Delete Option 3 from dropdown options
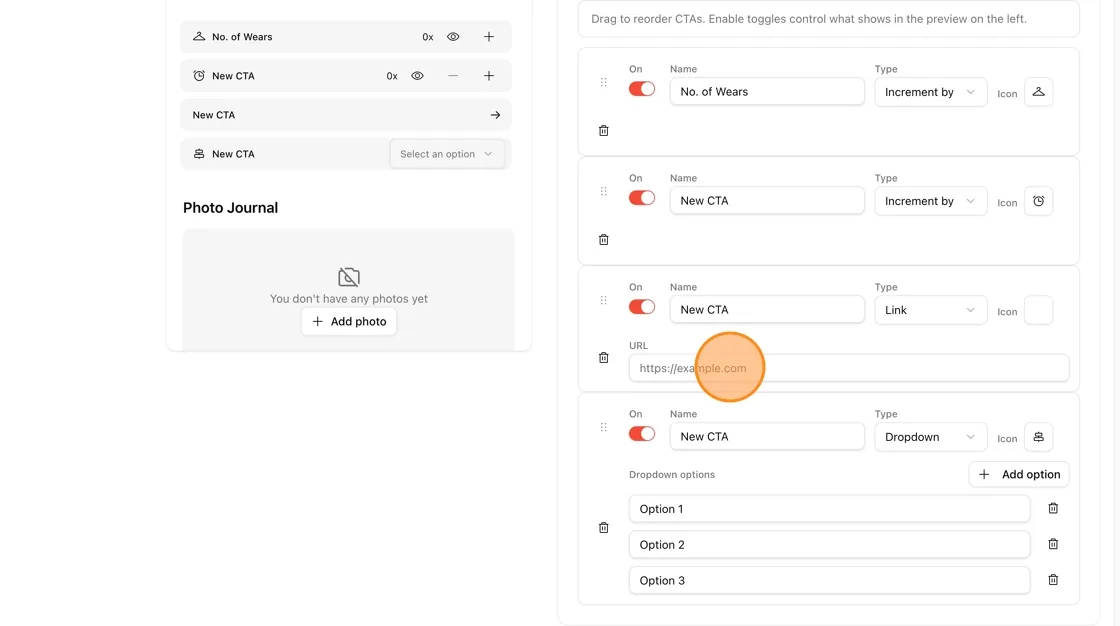 pos(1053,580)
